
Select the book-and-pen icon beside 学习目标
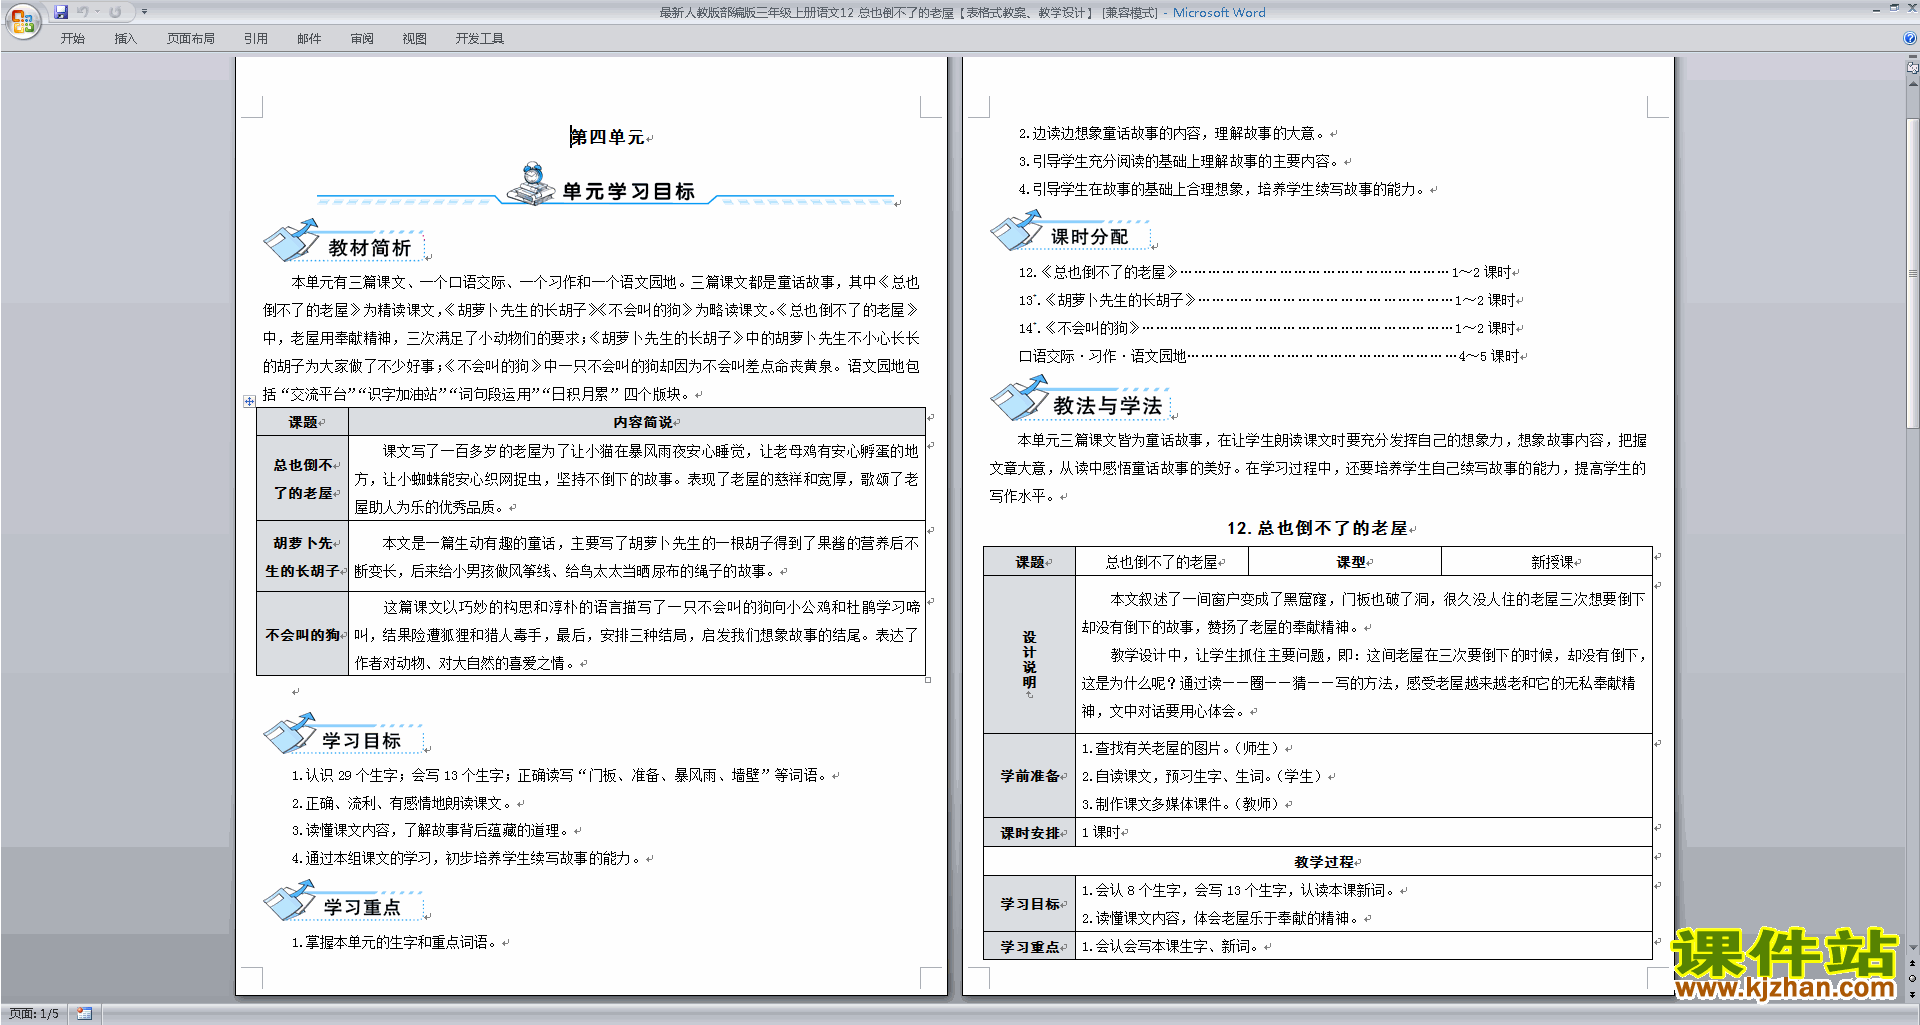pyautogui.click(x=291, y=734)
